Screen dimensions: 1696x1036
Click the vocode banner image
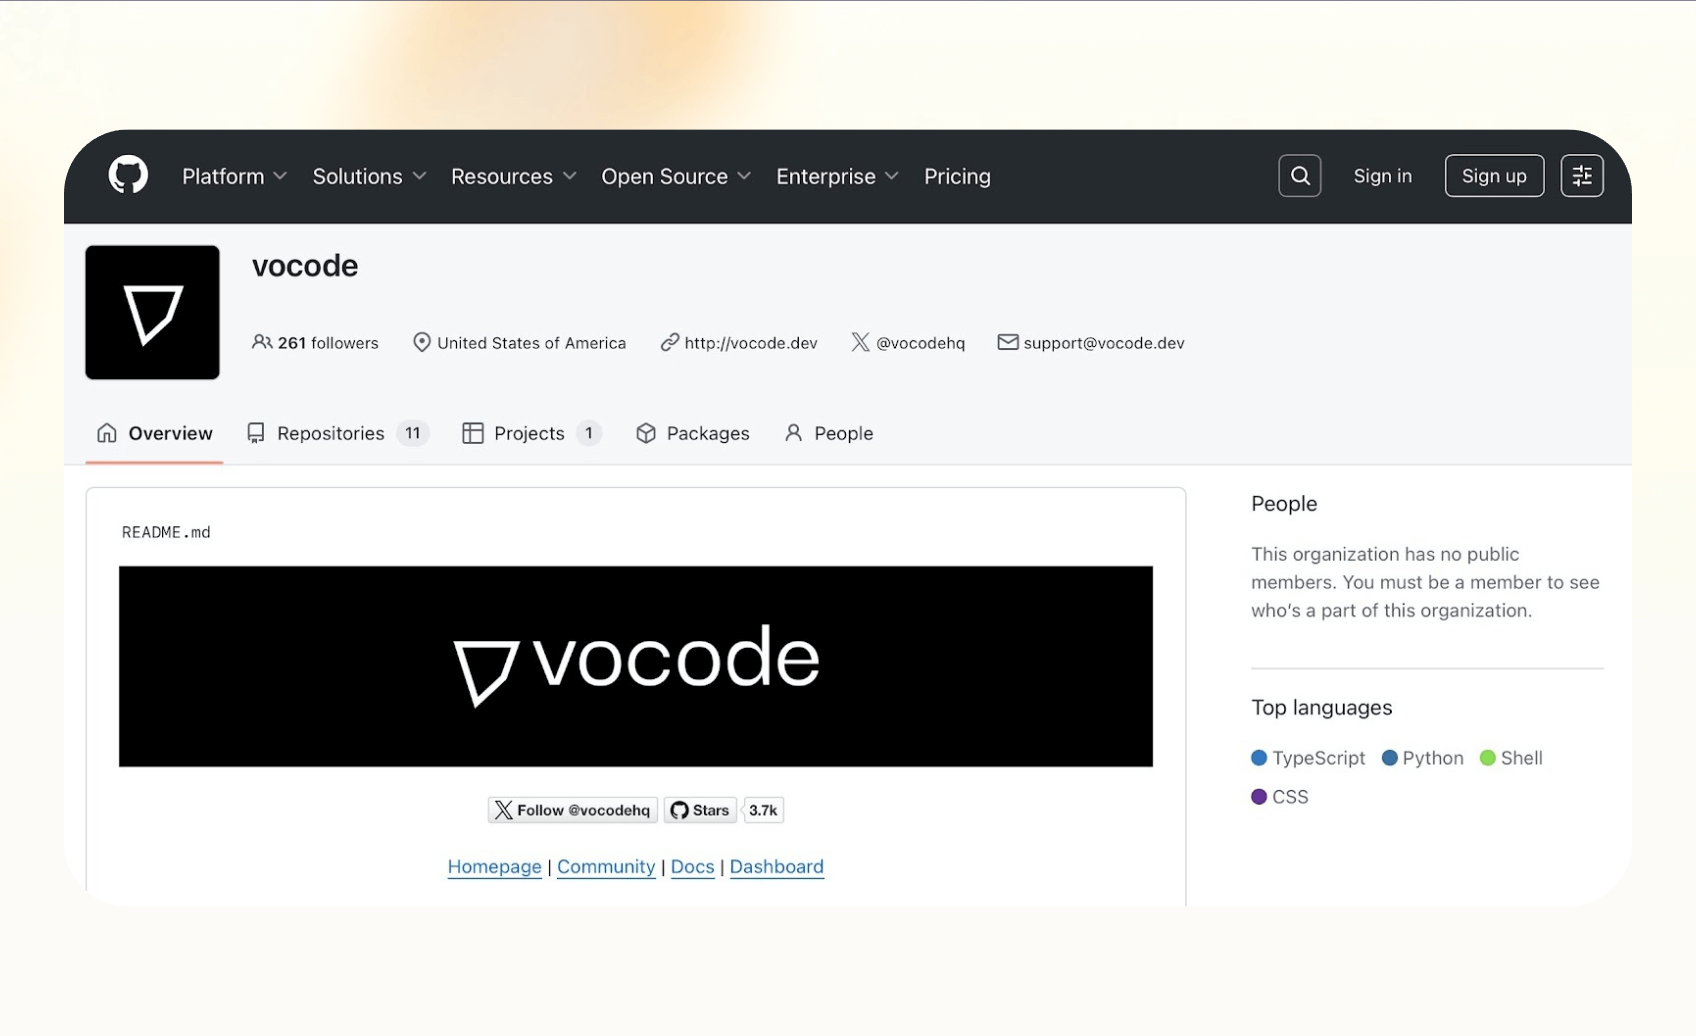pos(636,666)
